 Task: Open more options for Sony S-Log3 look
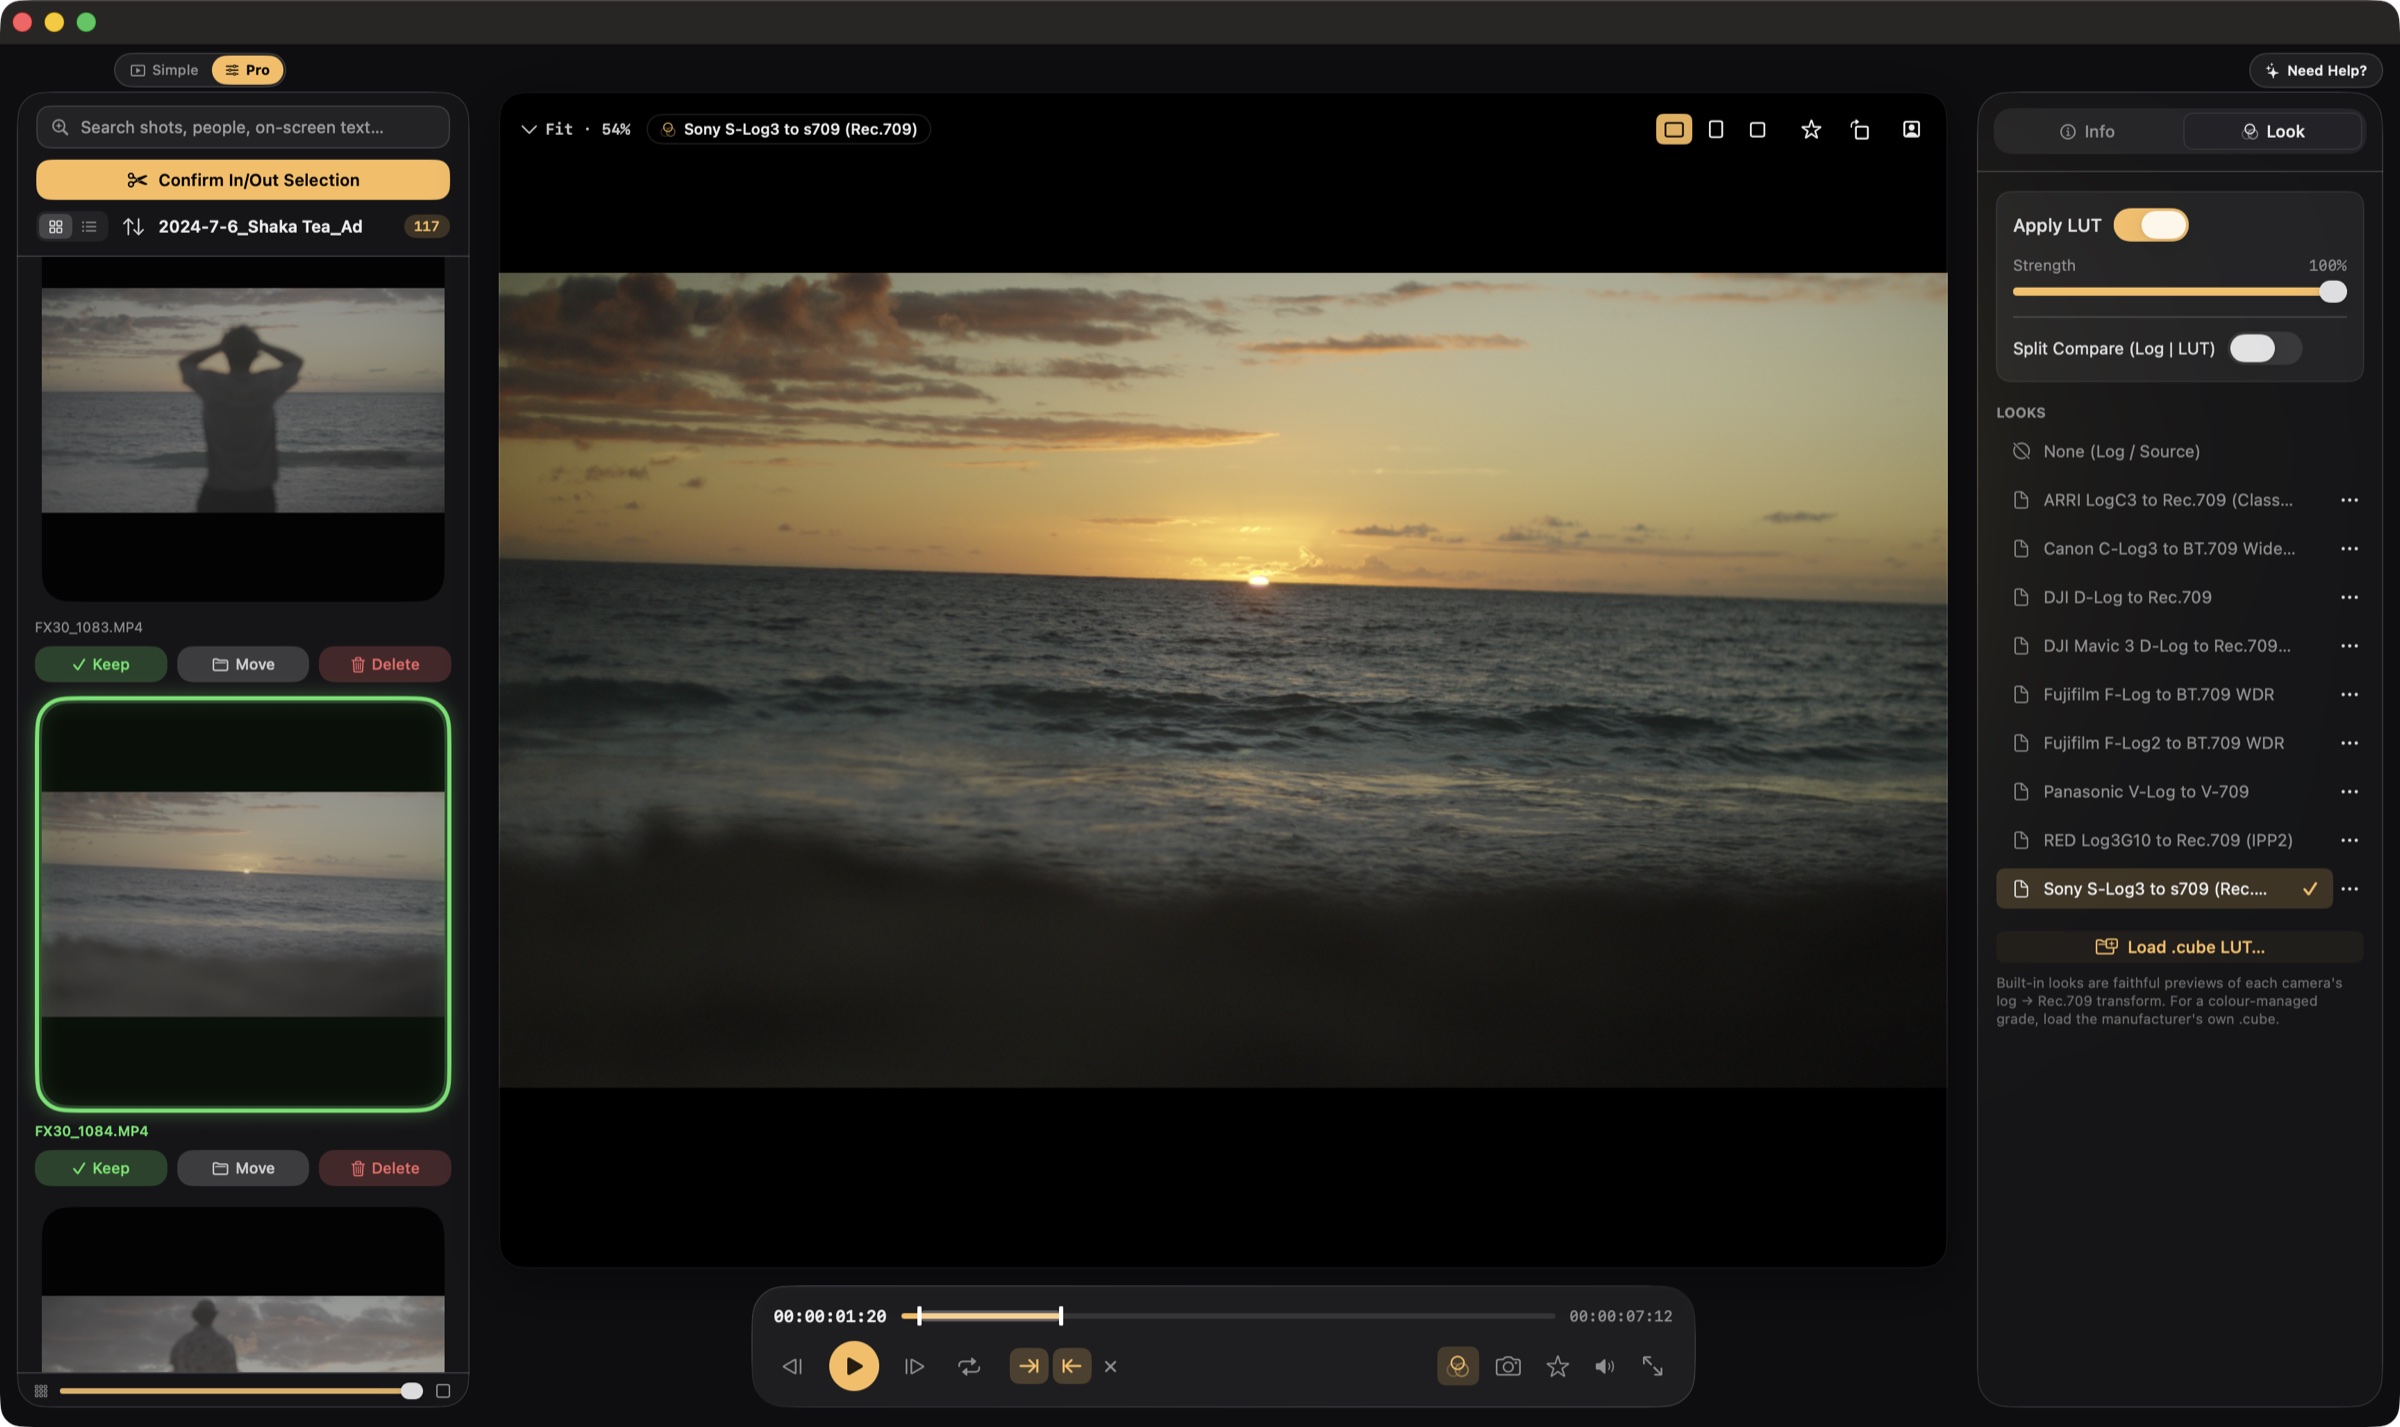pyautogui.click(x=2349, y=889)
